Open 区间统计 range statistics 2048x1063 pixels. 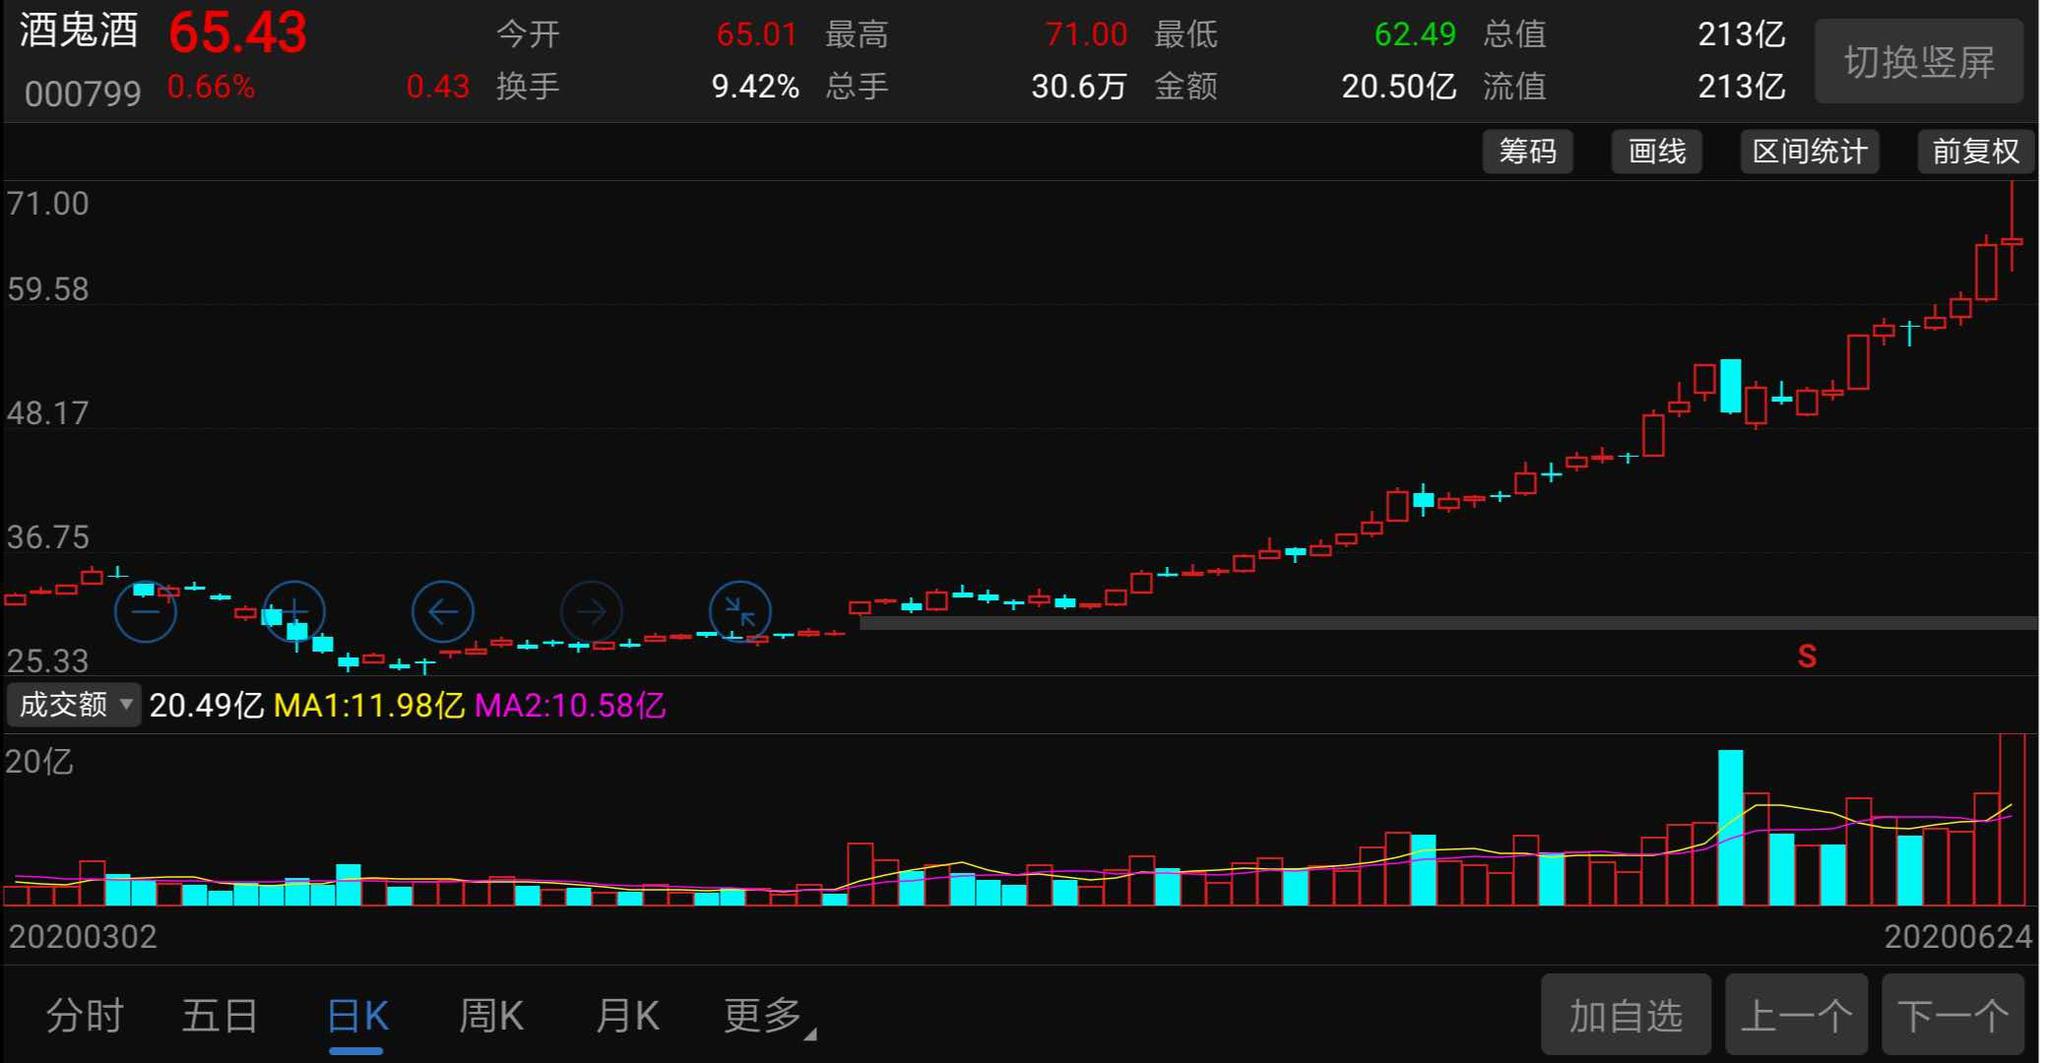[x=1810, y=152]
